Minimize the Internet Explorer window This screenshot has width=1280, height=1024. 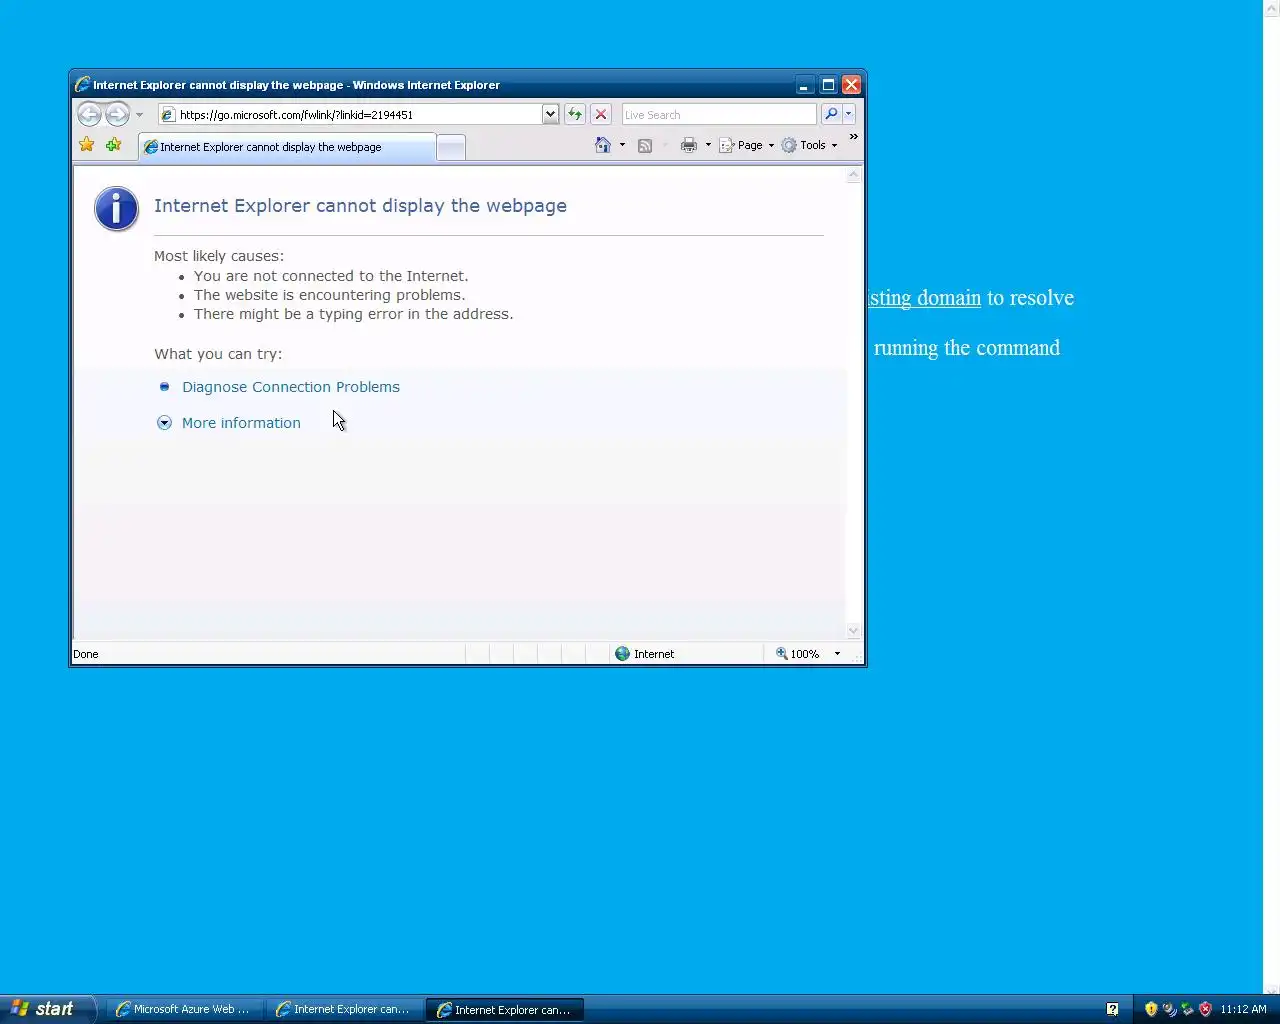click(804, 85)
